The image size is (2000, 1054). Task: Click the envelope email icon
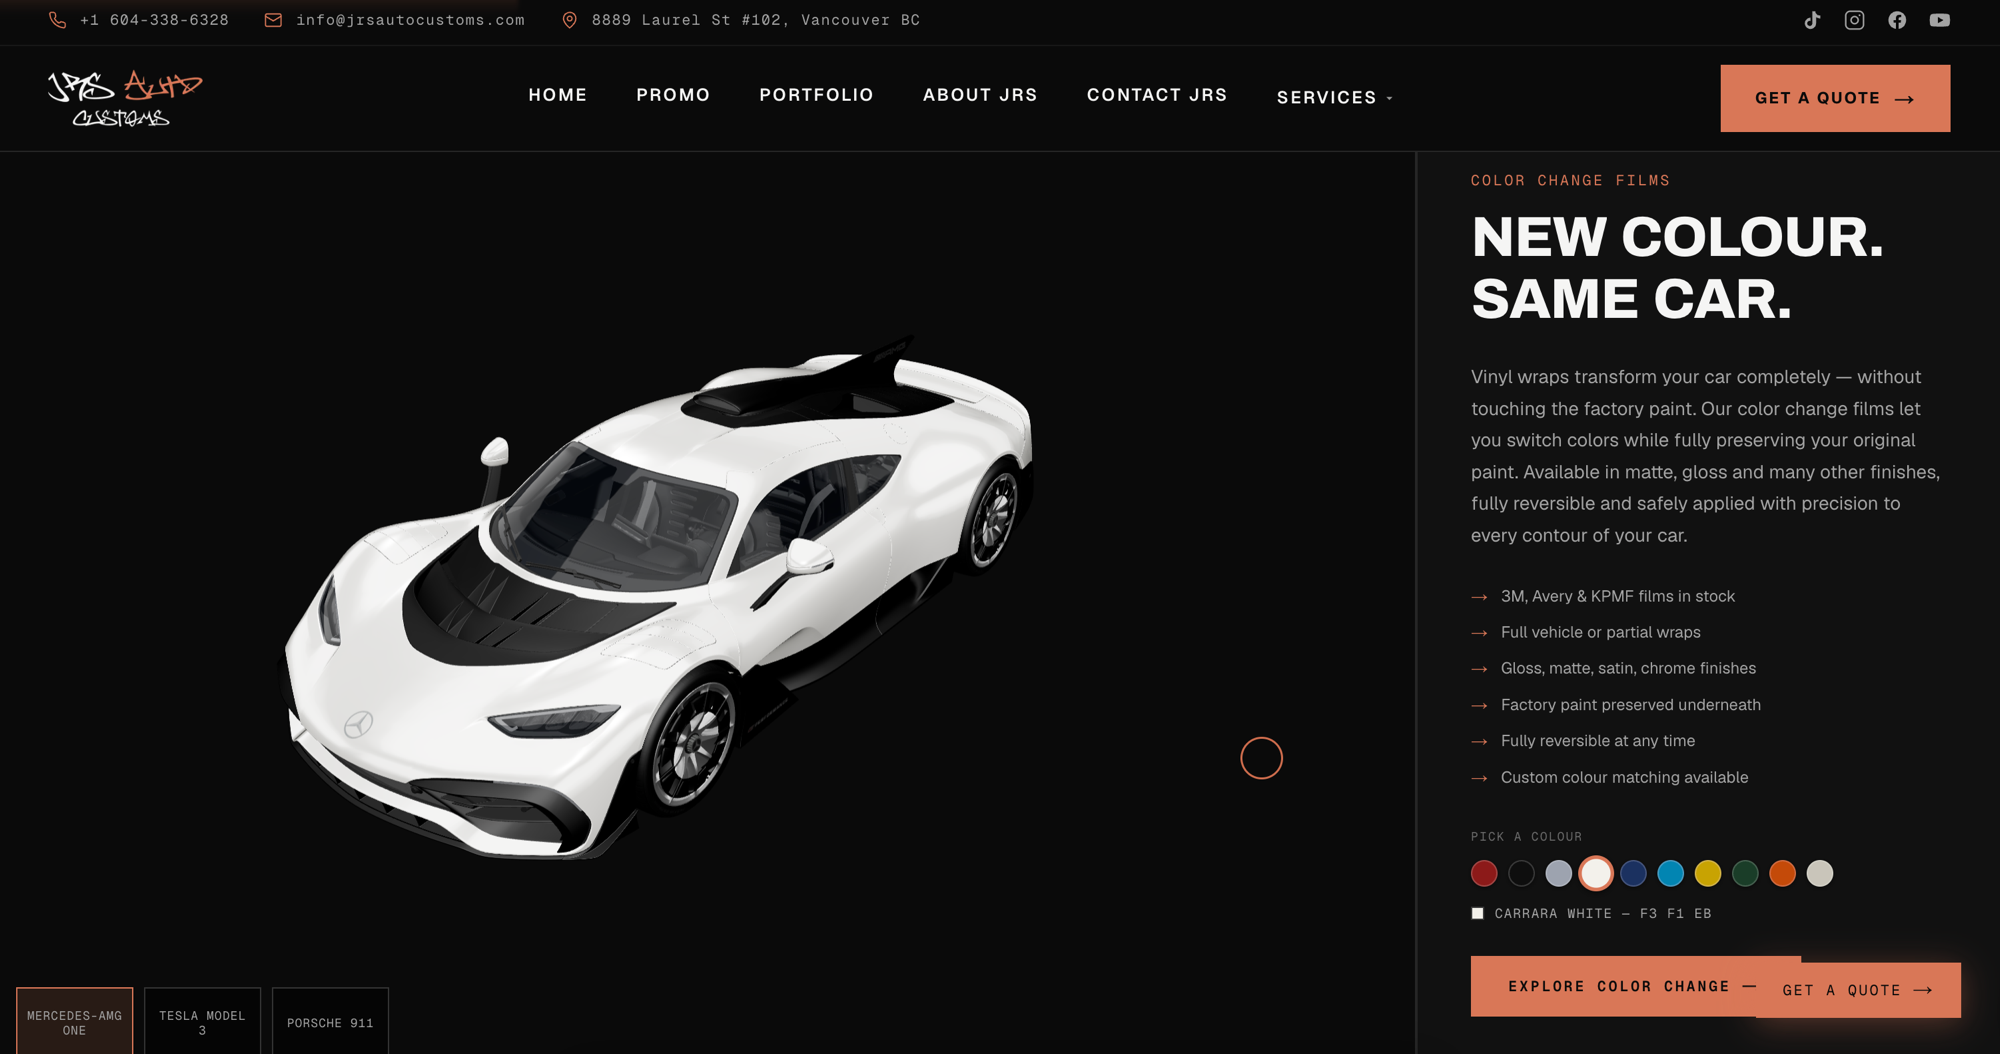coord(273,20)
